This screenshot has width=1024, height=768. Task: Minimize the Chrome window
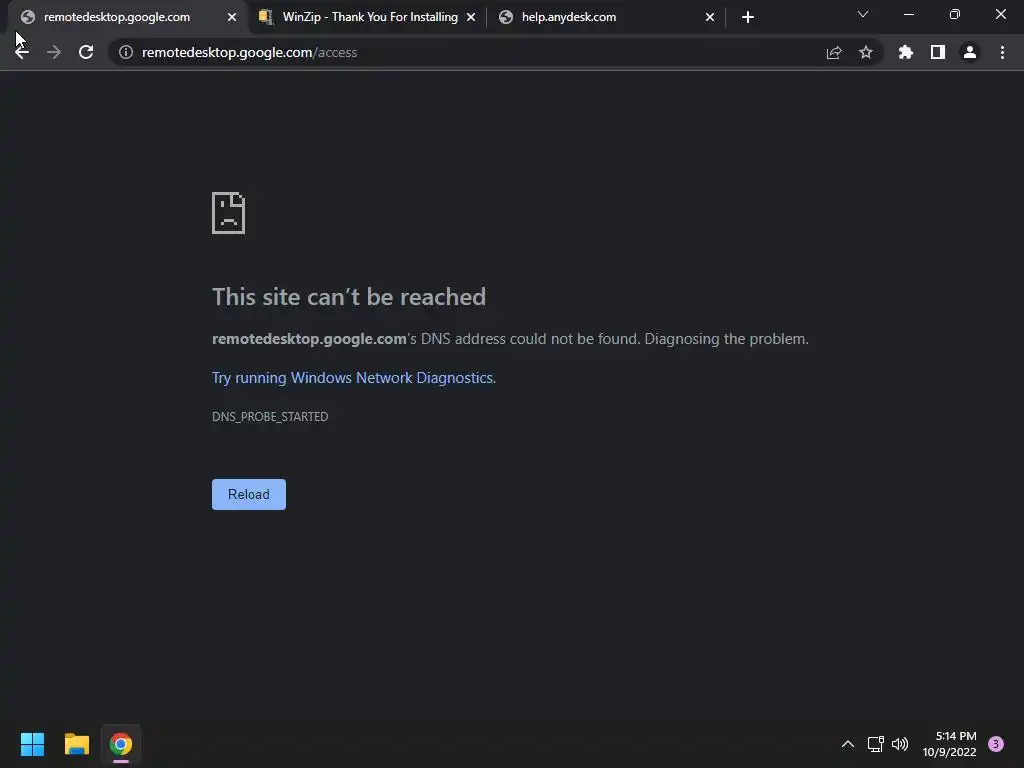[x=908, y=14]
